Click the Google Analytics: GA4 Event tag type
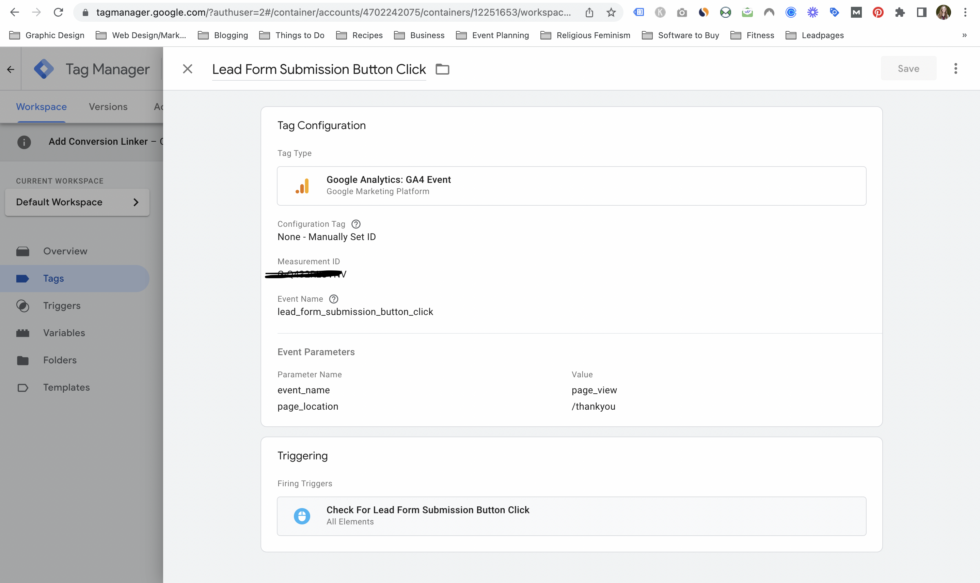The image size is (980, 583). 571,186
